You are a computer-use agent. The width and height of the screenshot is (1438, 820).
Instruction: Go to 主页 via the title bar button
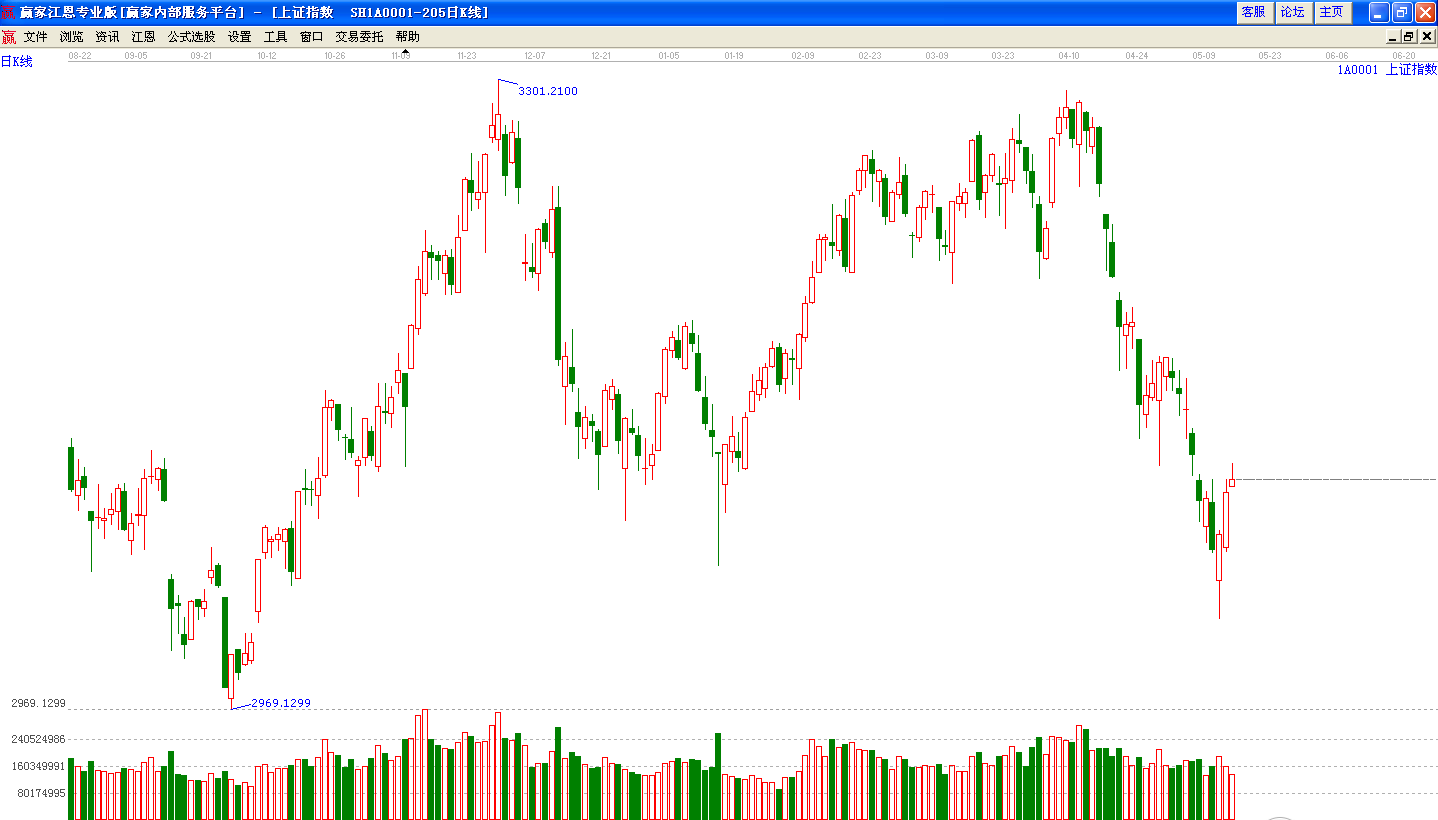click(1331, 12)
